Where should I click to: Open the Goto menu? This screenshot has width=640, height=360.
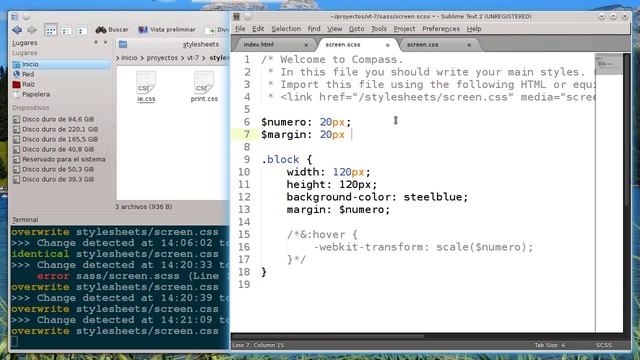[356, 29]
